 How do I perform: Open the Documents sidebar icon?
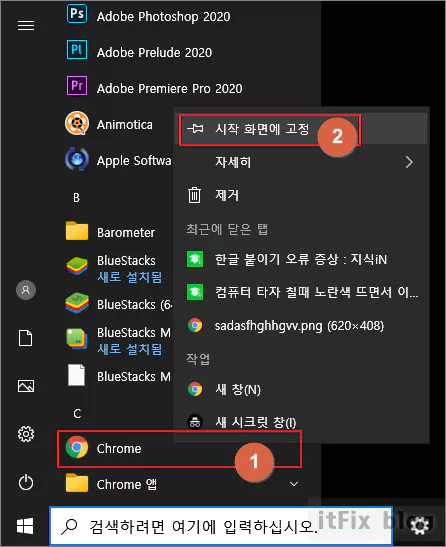[26, 338]
